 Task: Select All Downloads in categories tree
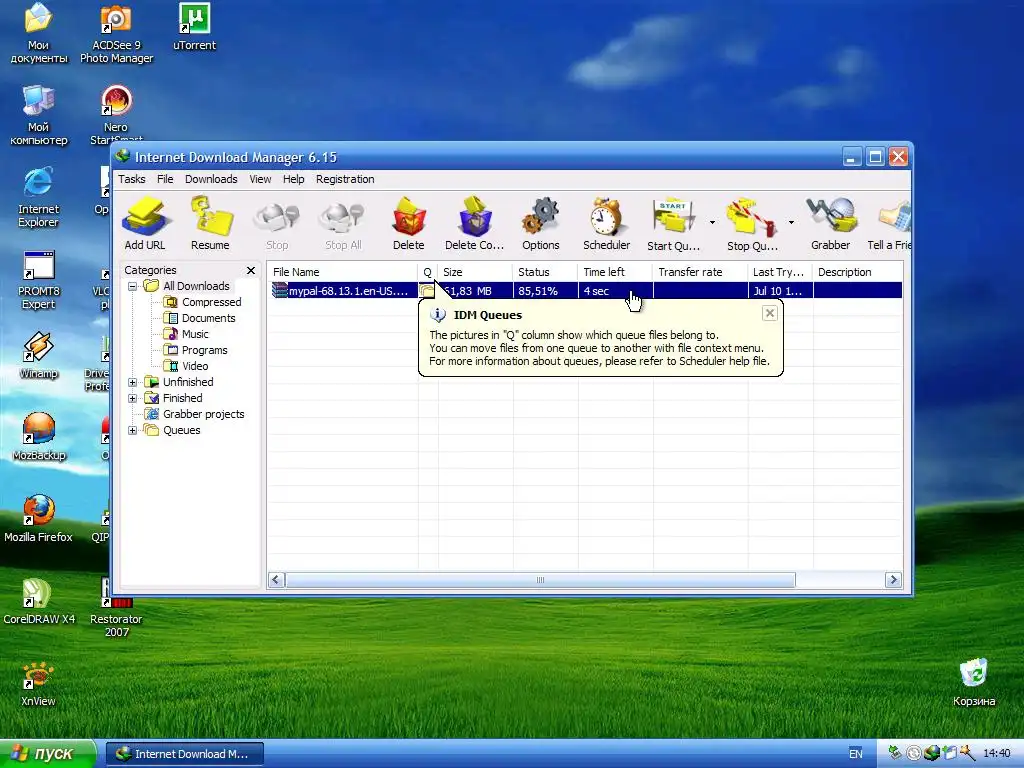click(x=187, y=286)
